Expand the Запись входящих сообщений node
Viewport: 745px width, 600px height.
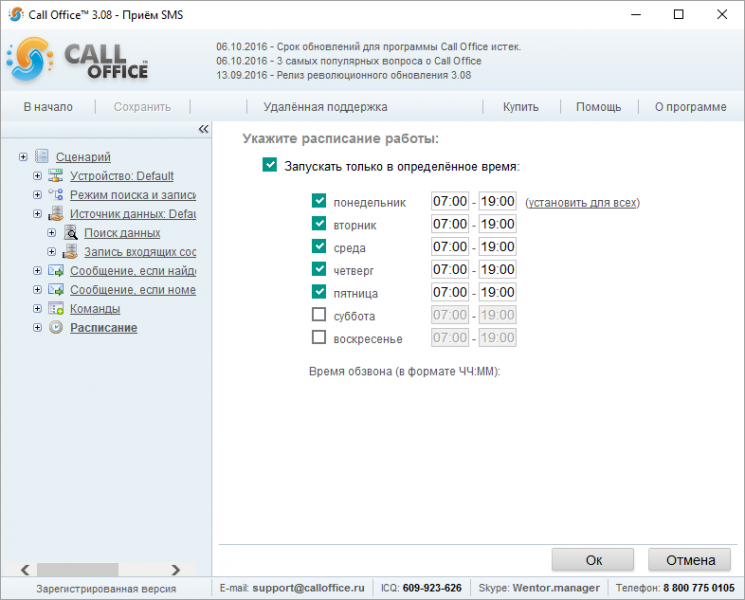pyautogui.click(x=51, y=252)
